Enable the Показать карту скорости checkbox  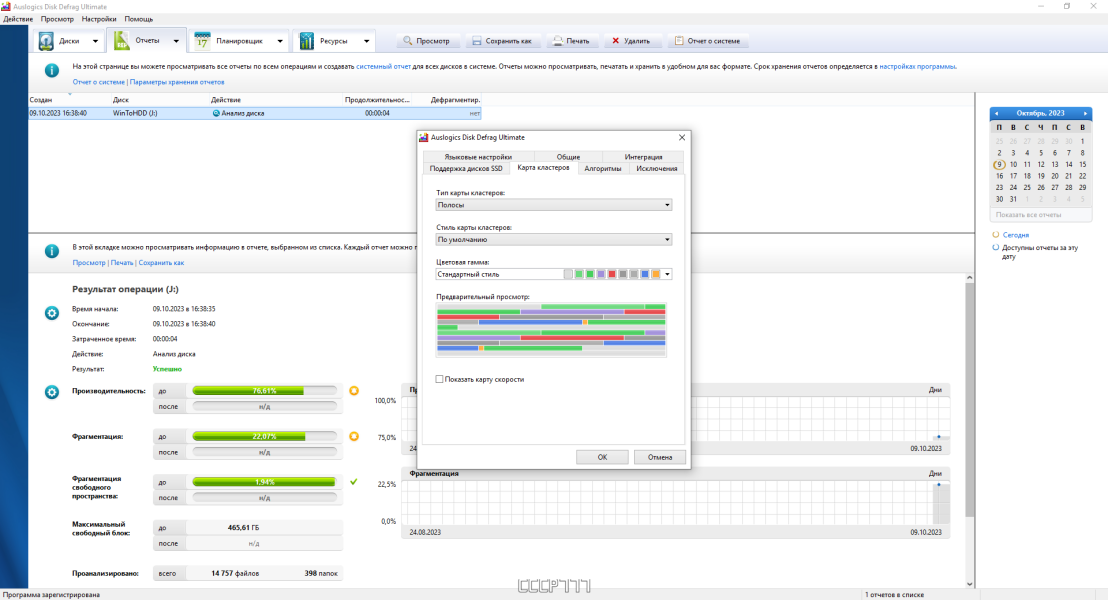pyautogui.click(x=440, y=380)
